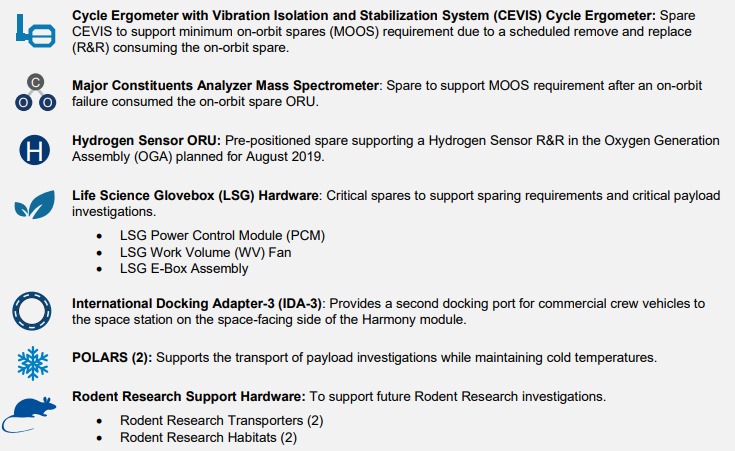Select the LSG E-Box Assembly bullet

[x=184, y=269]
